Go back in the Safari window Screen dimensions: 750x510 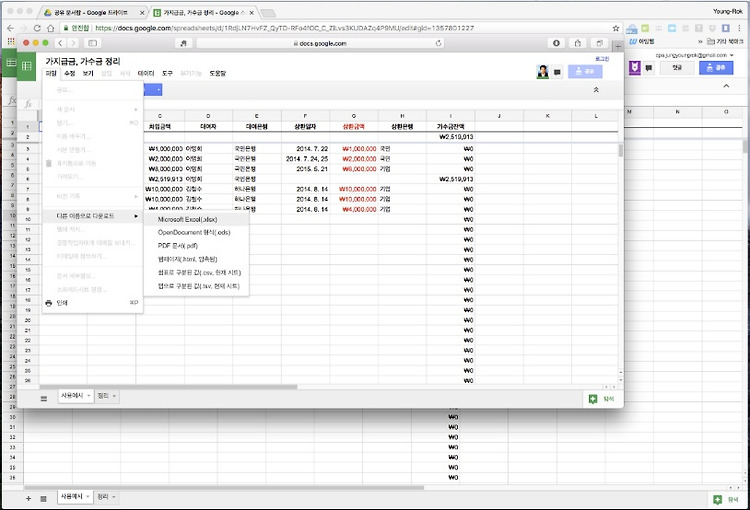[x=60, y=43]
